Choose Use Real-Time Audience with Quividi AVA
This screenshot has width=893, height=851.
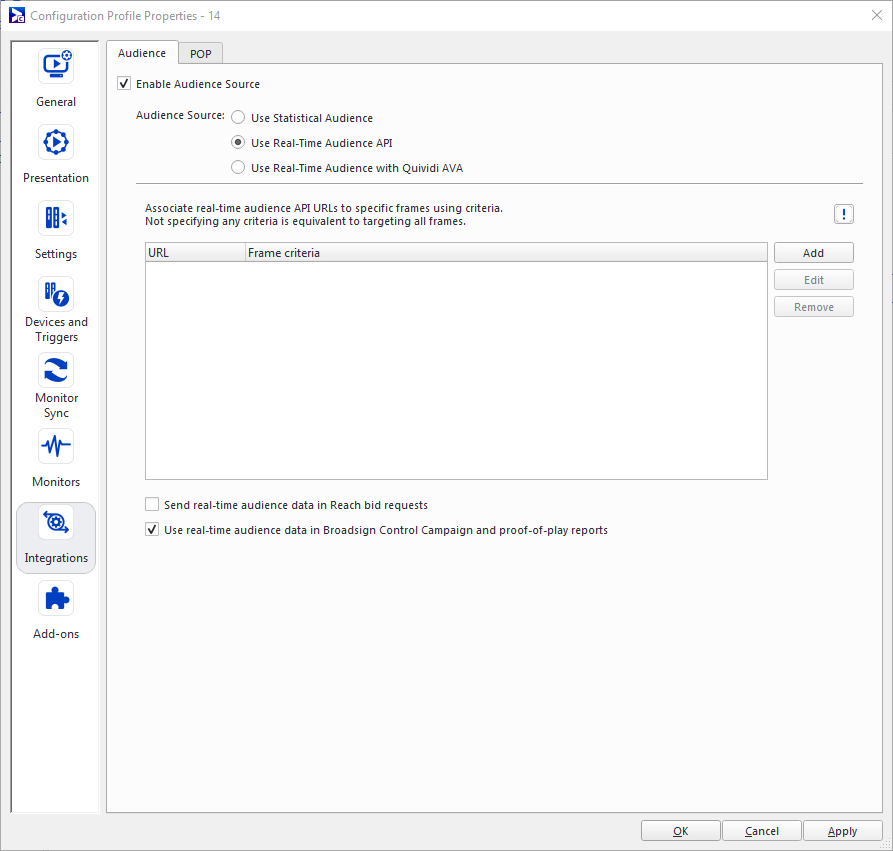coord(238,168)
